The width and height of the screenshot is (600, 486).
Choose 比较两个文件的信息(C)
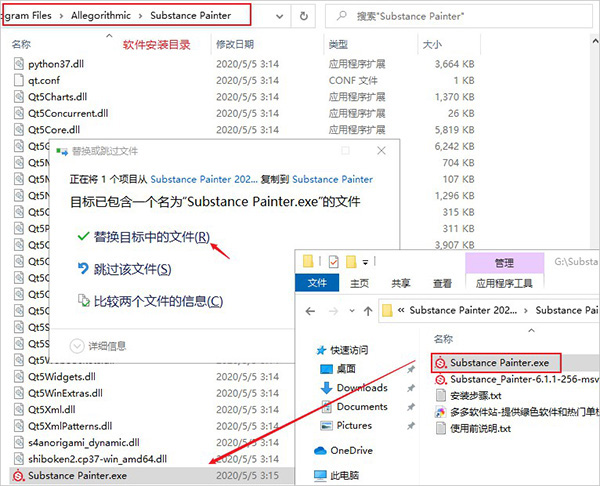coord(150,301)
